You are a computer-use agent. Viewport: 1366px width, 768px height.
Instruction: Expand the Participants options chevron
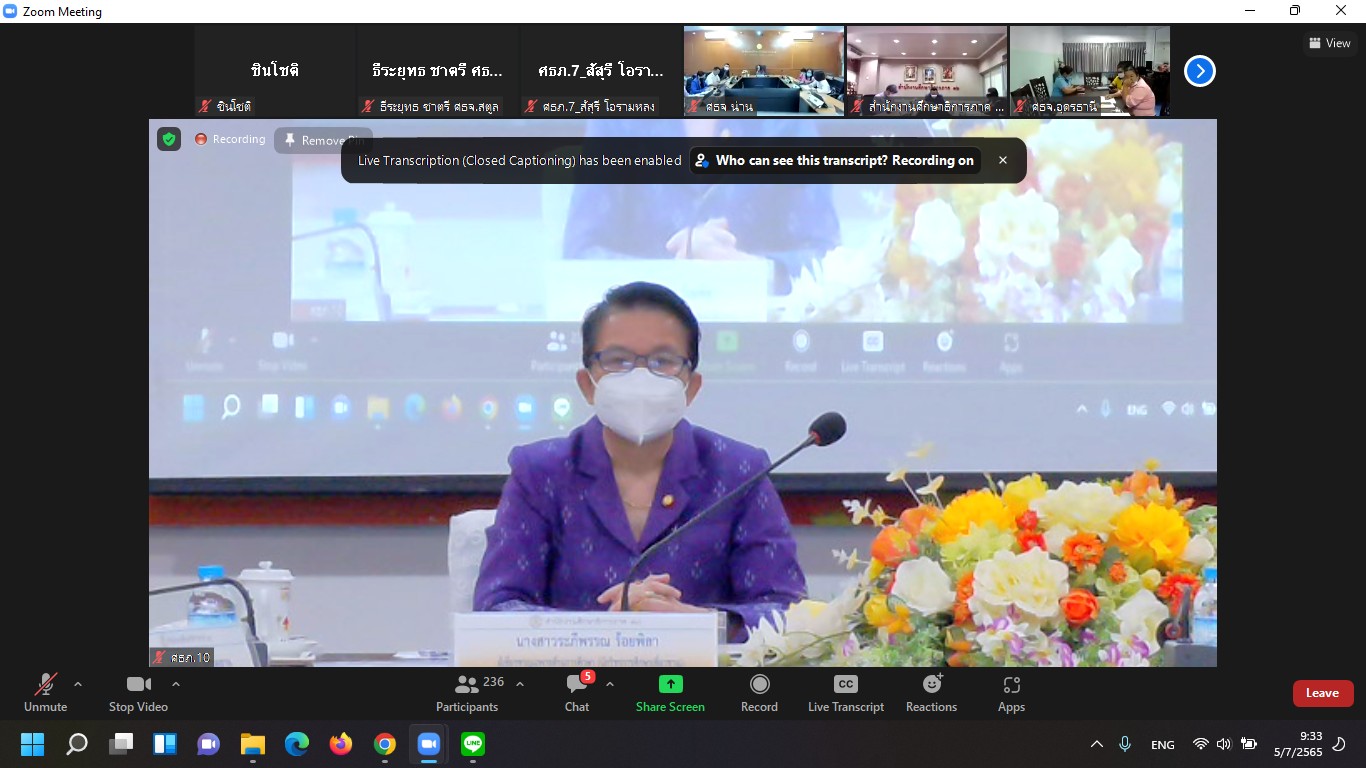click(520, 684)
